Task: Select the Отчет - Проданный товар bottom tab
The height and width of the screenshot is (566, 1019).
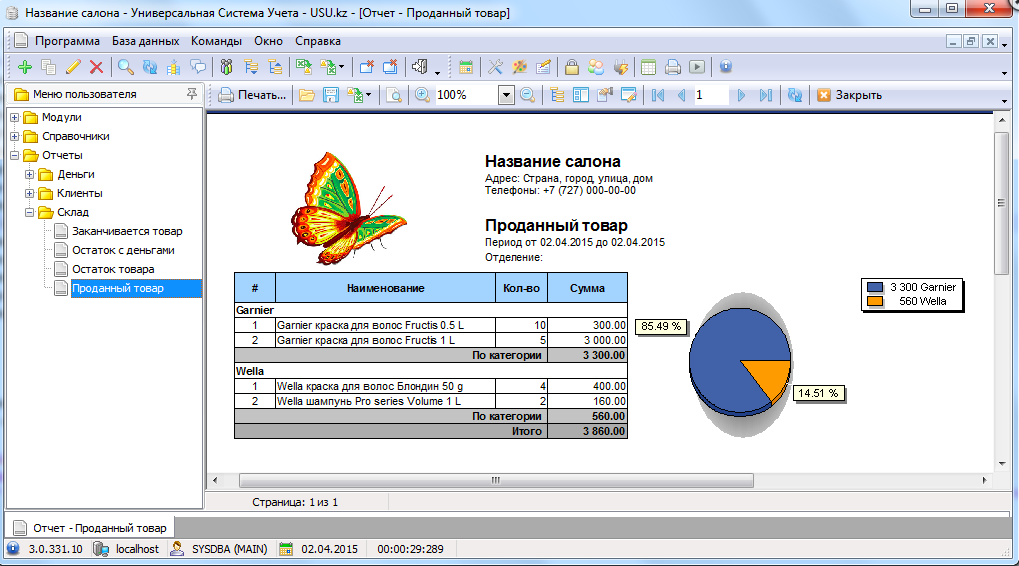Action: (90, 528)
